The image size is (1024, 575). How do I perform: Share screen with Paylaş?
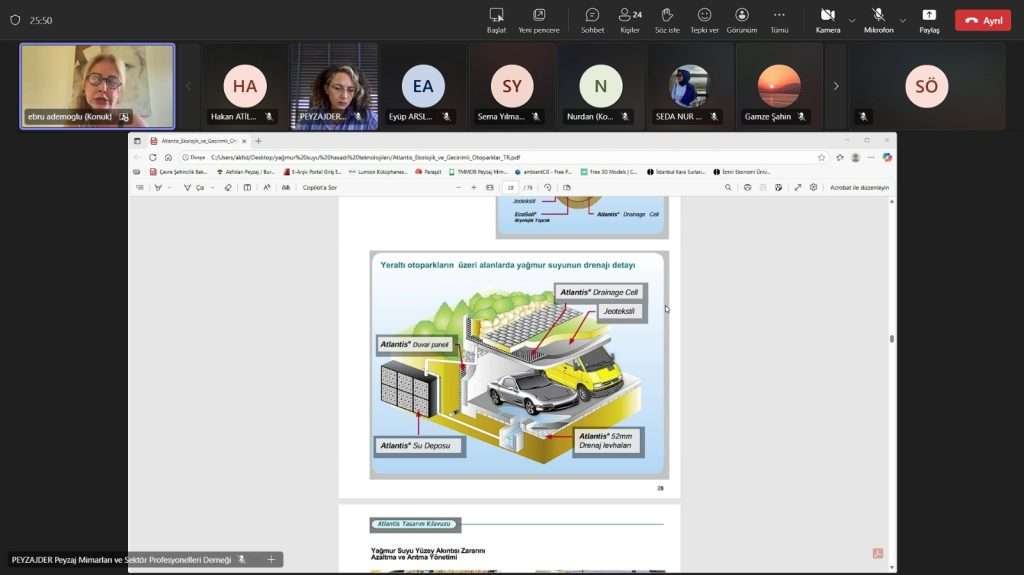(929, 20)
